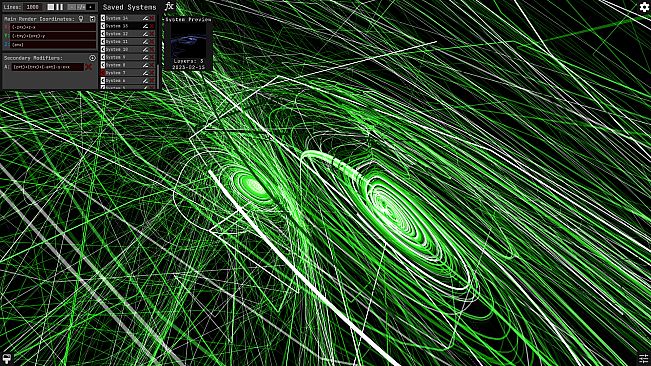Click the System Preview thumbnail image

[x=188, y=41]
